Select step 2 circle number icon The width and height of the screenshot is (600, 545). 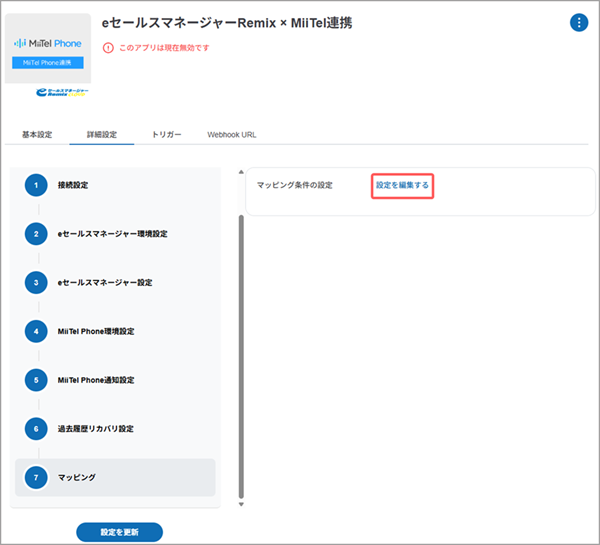click(x=37, y=234)
